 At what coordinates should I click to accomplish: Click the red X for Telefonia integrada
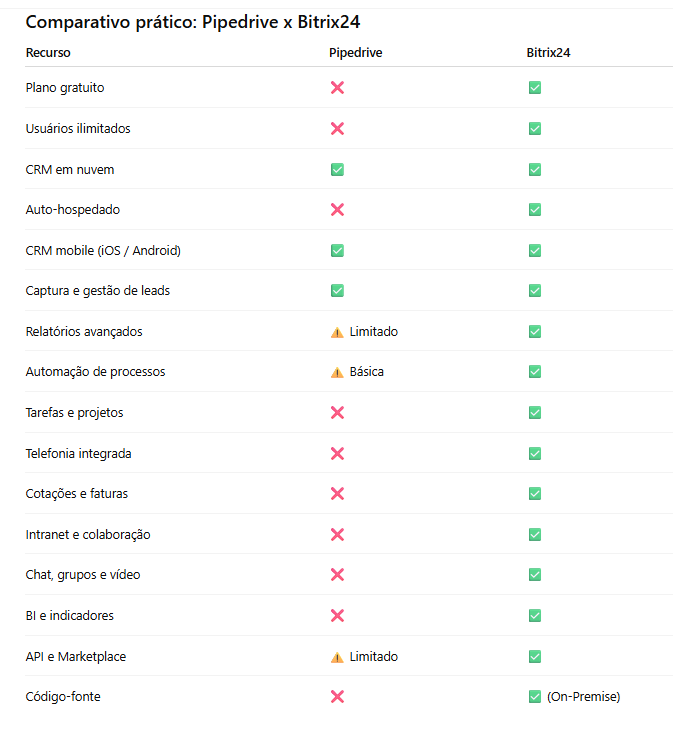pyautogui.click(x=337, y=454)
